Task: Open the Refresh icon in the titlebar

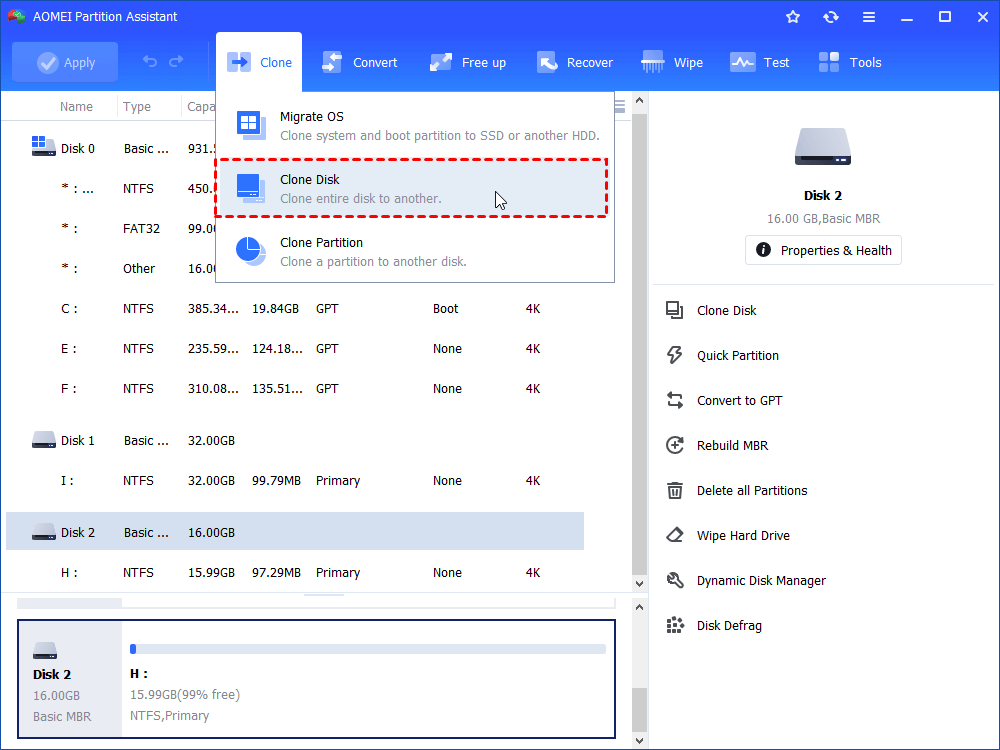Action: point(831,16)
